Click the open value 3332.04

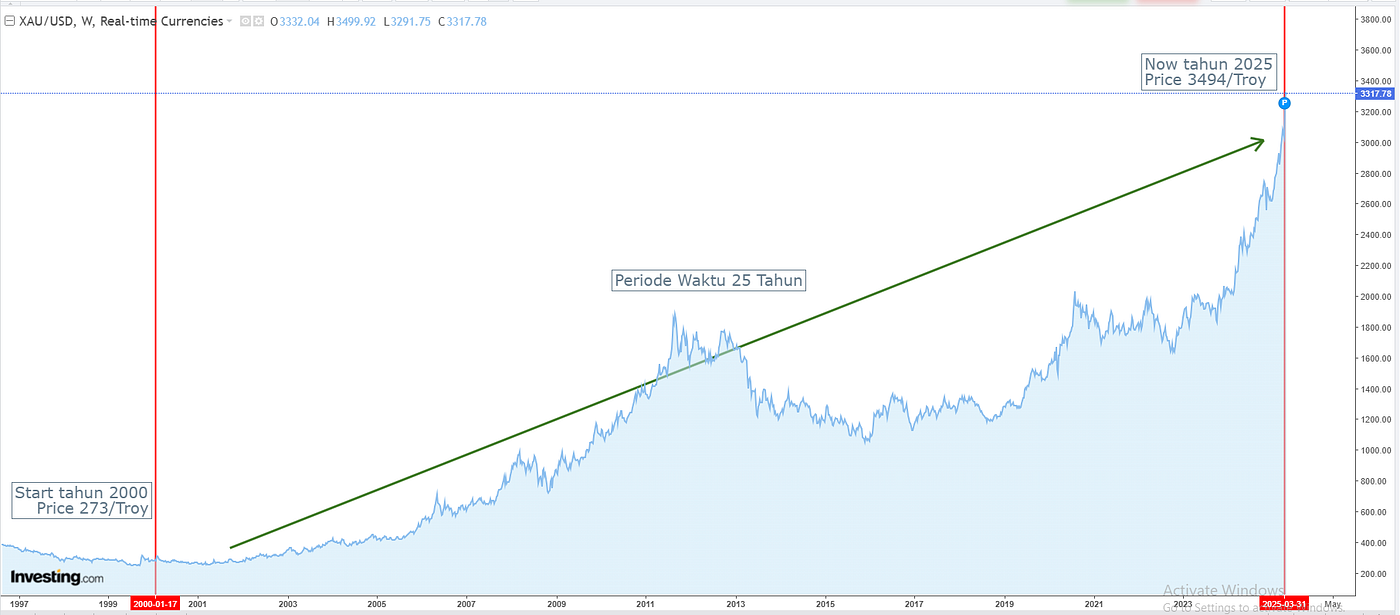tap(299, 21)
